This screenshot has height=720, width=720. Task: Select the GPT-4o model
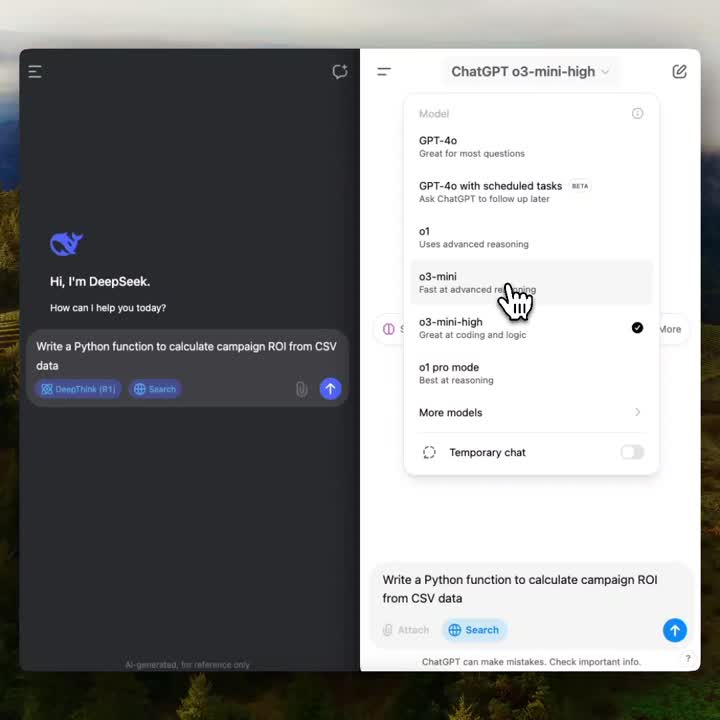click(x=531, y=146)
